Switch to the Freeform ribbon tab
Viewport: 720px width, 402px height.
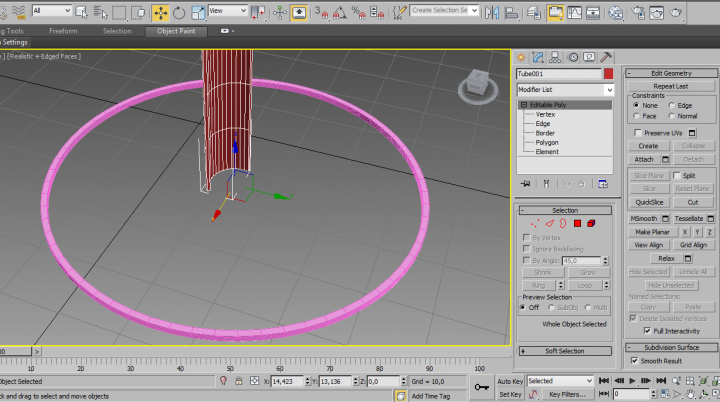63,31
